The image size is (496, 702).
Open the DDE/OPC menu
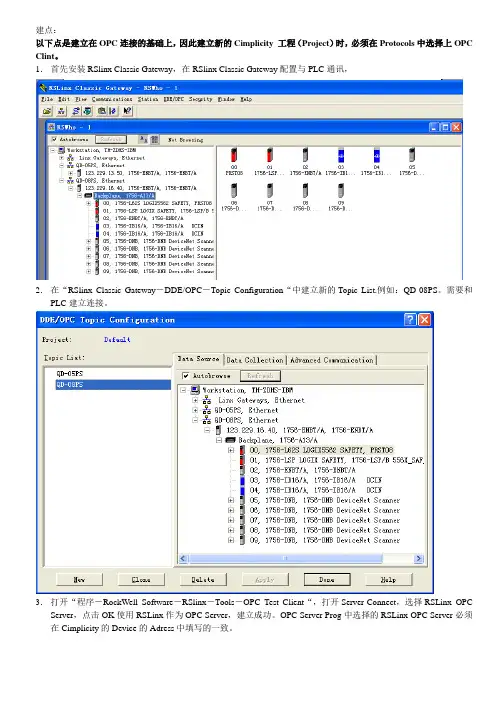[x=173, y=99]
